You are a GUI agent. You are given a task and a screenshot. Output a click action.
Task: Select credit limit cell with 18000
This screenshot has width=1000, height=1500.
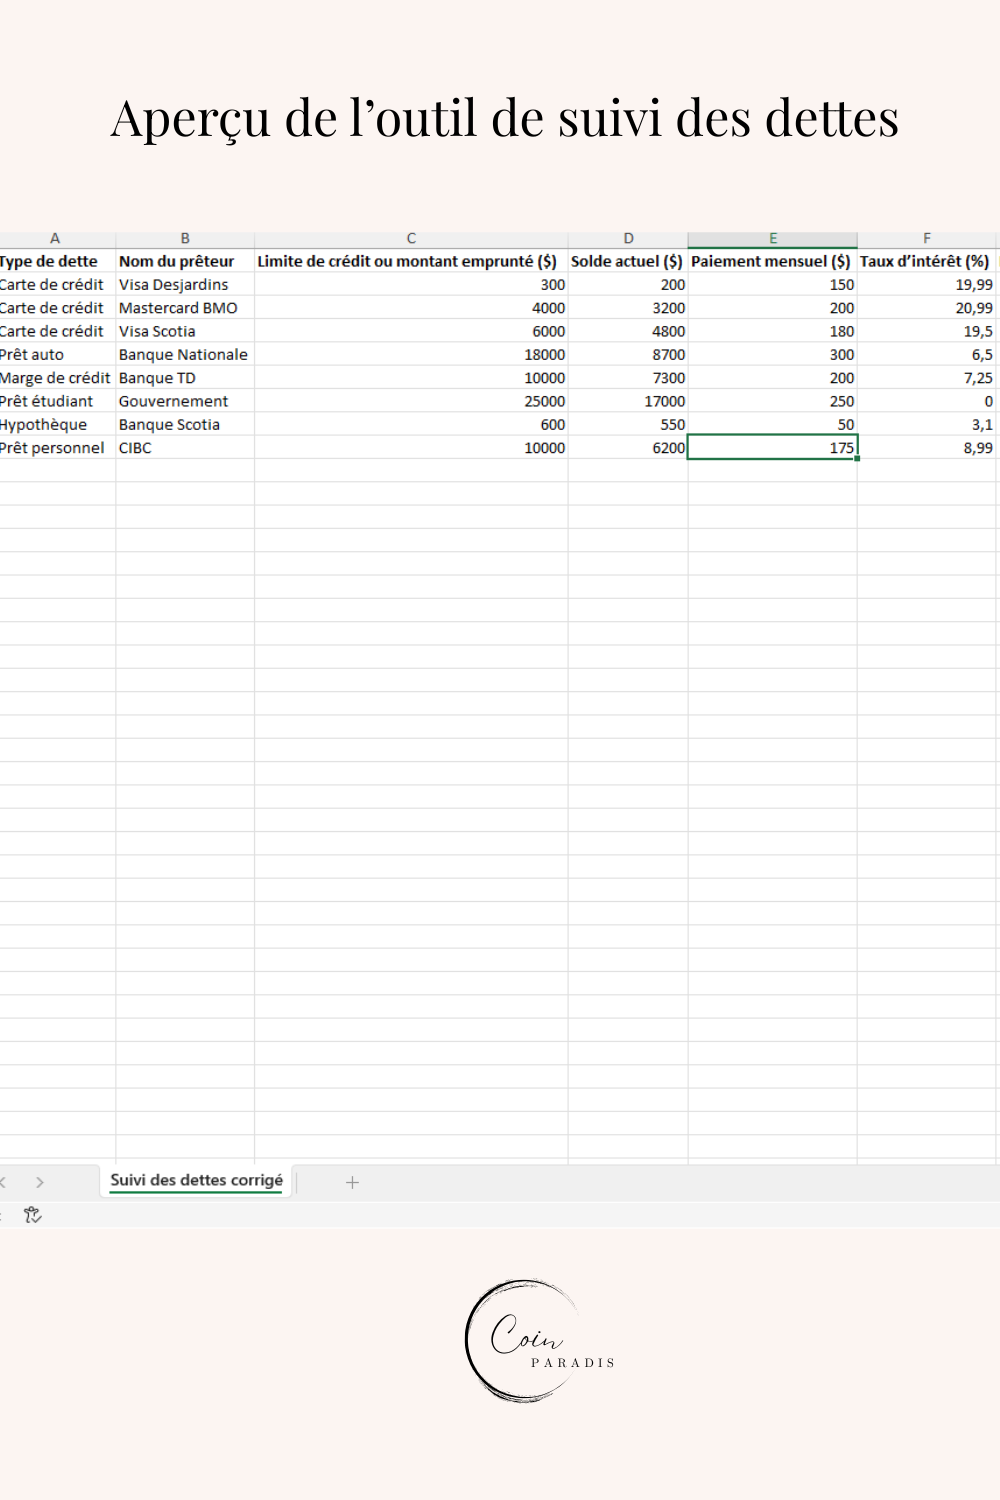click(x=411, y=354)
